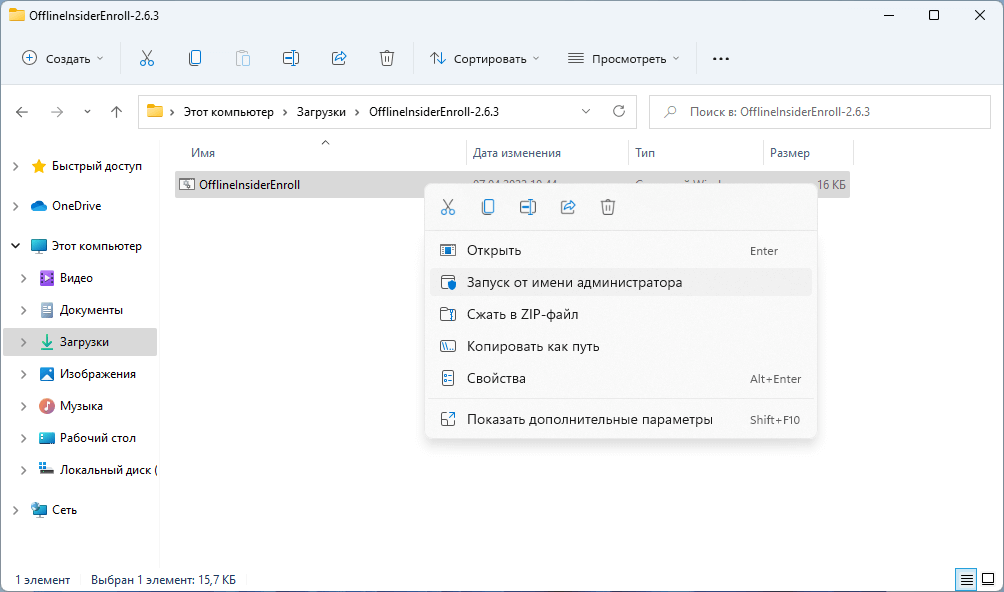Select Копировать как путь

pos(621,346)
